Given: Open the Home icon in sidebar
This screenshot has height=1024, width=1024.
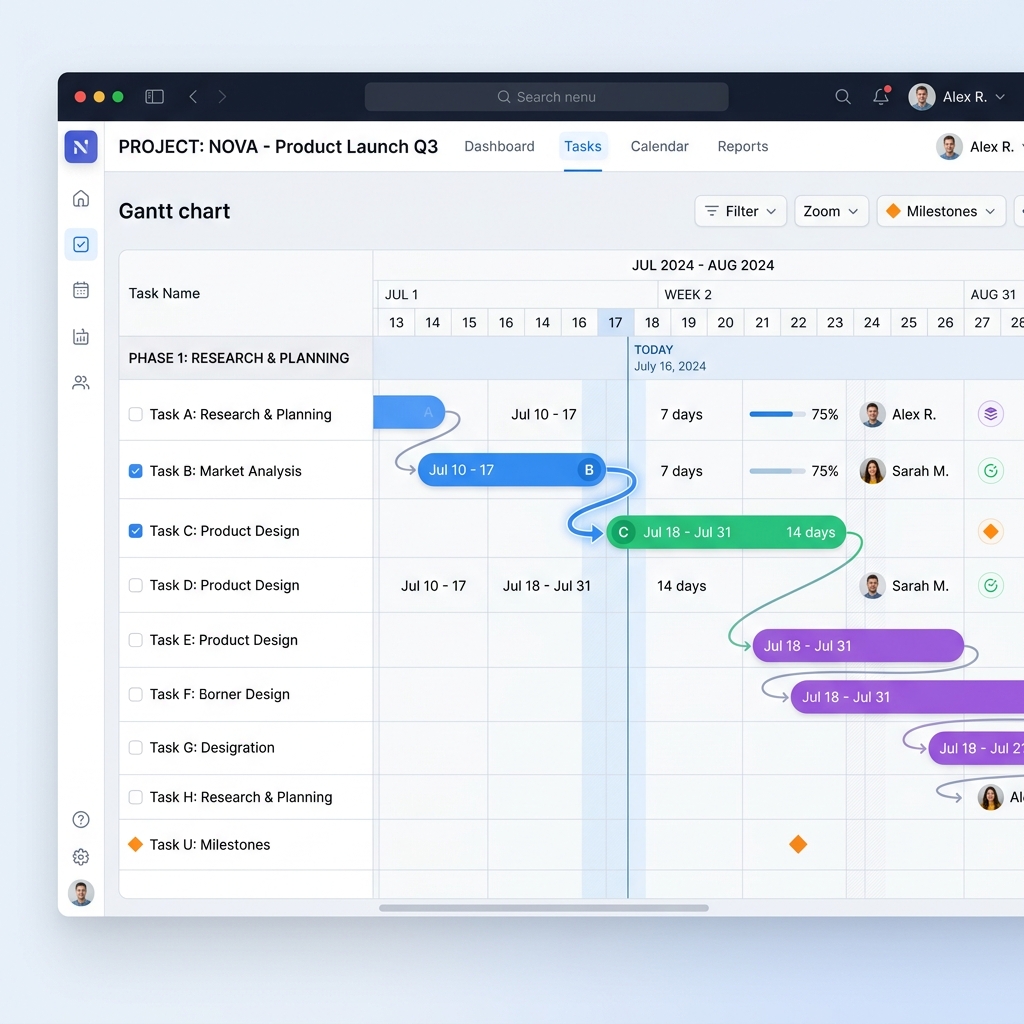Looking at the screenshot, I should [81, 199].
